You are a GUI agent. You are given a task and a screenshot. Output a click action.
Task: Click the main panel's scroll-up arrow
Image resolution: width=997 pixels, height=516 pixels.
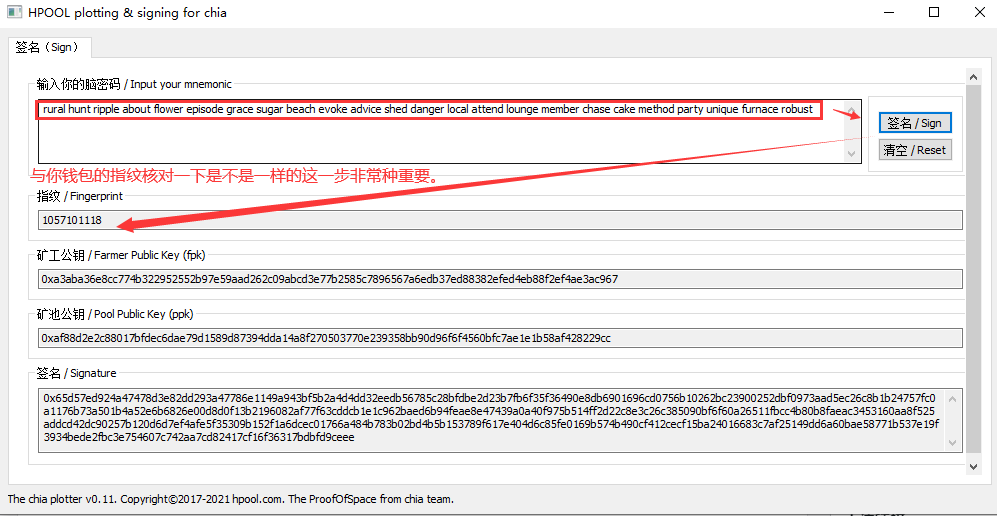point(971,77)
